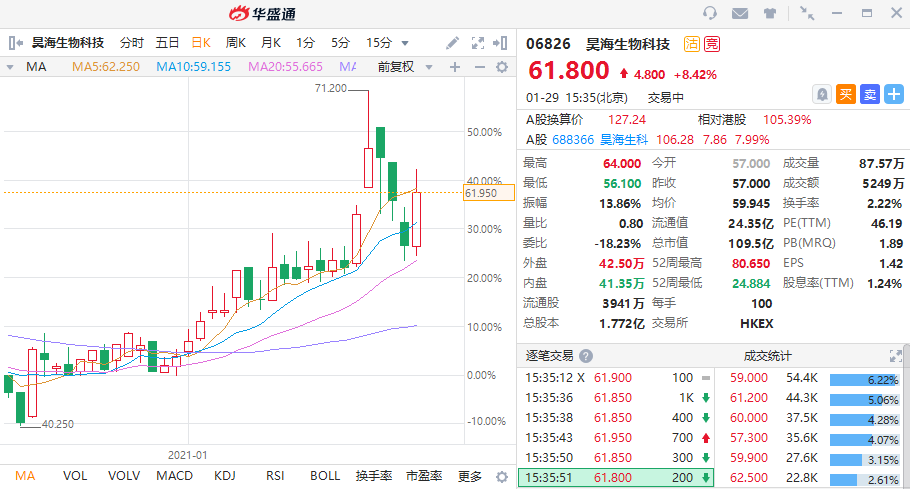Switch to 分时 chart tab
The width and height of the screenshot is (910, 489).
[x=132, y=43]
